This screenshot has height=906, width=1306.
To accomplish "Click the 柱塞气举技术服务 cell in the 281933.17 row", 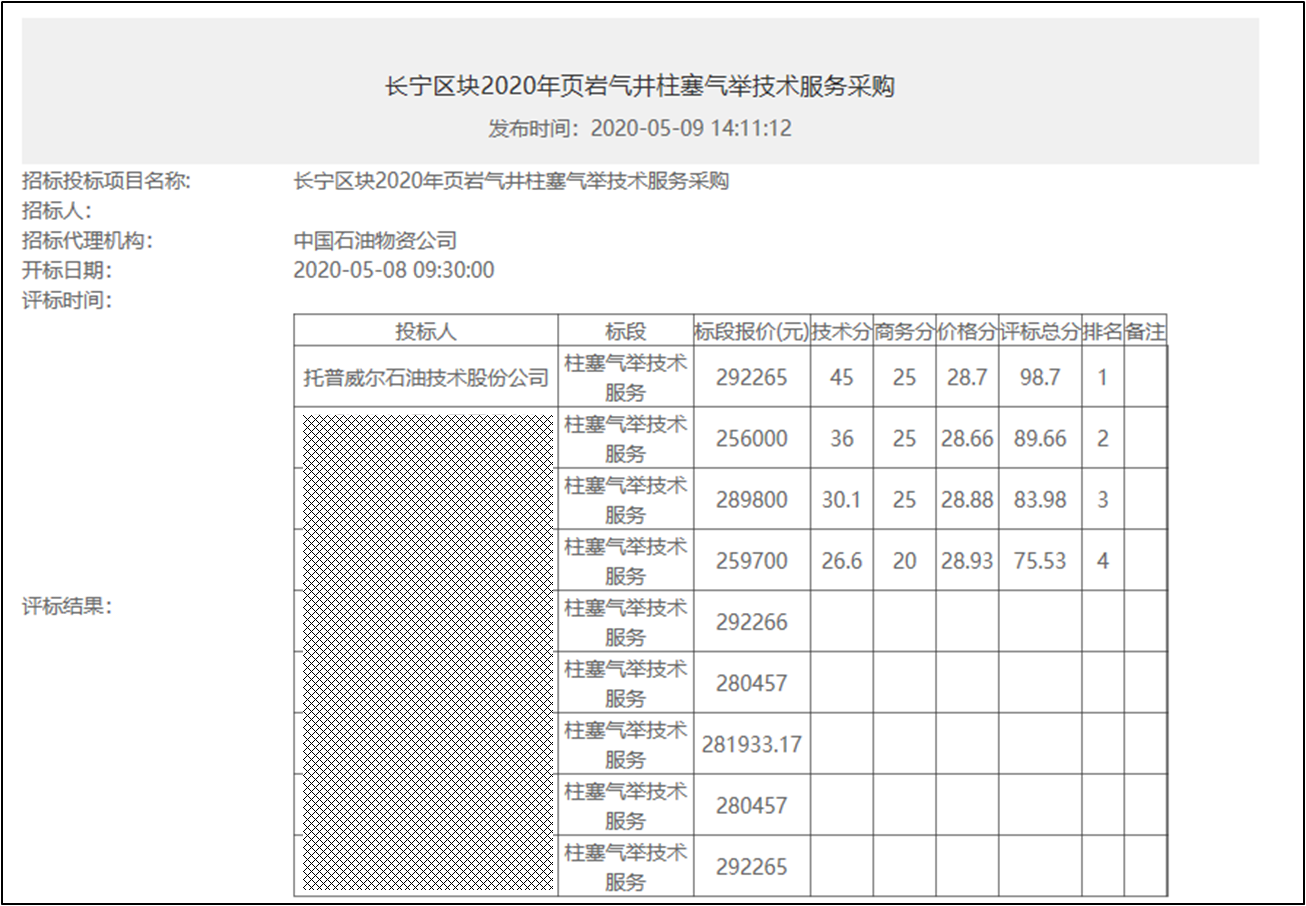I will point(626,743).
